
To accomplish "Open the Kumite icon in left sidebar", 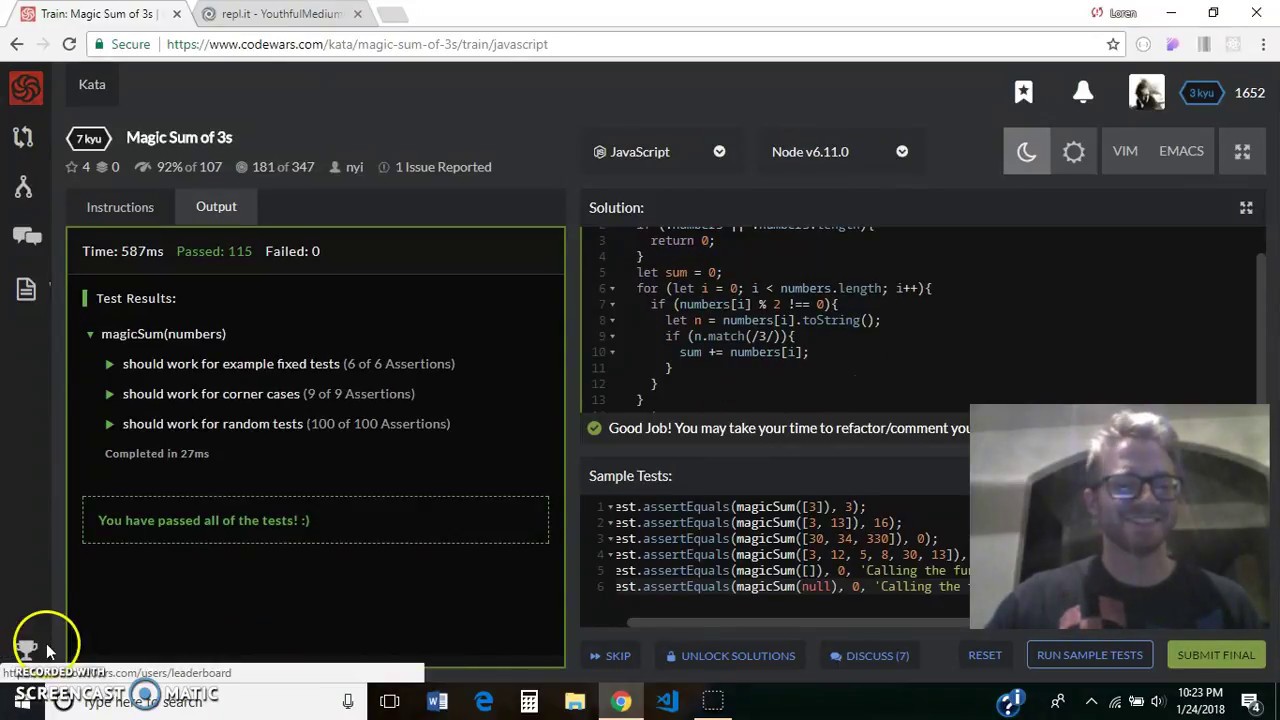I will tap(23, 186).
